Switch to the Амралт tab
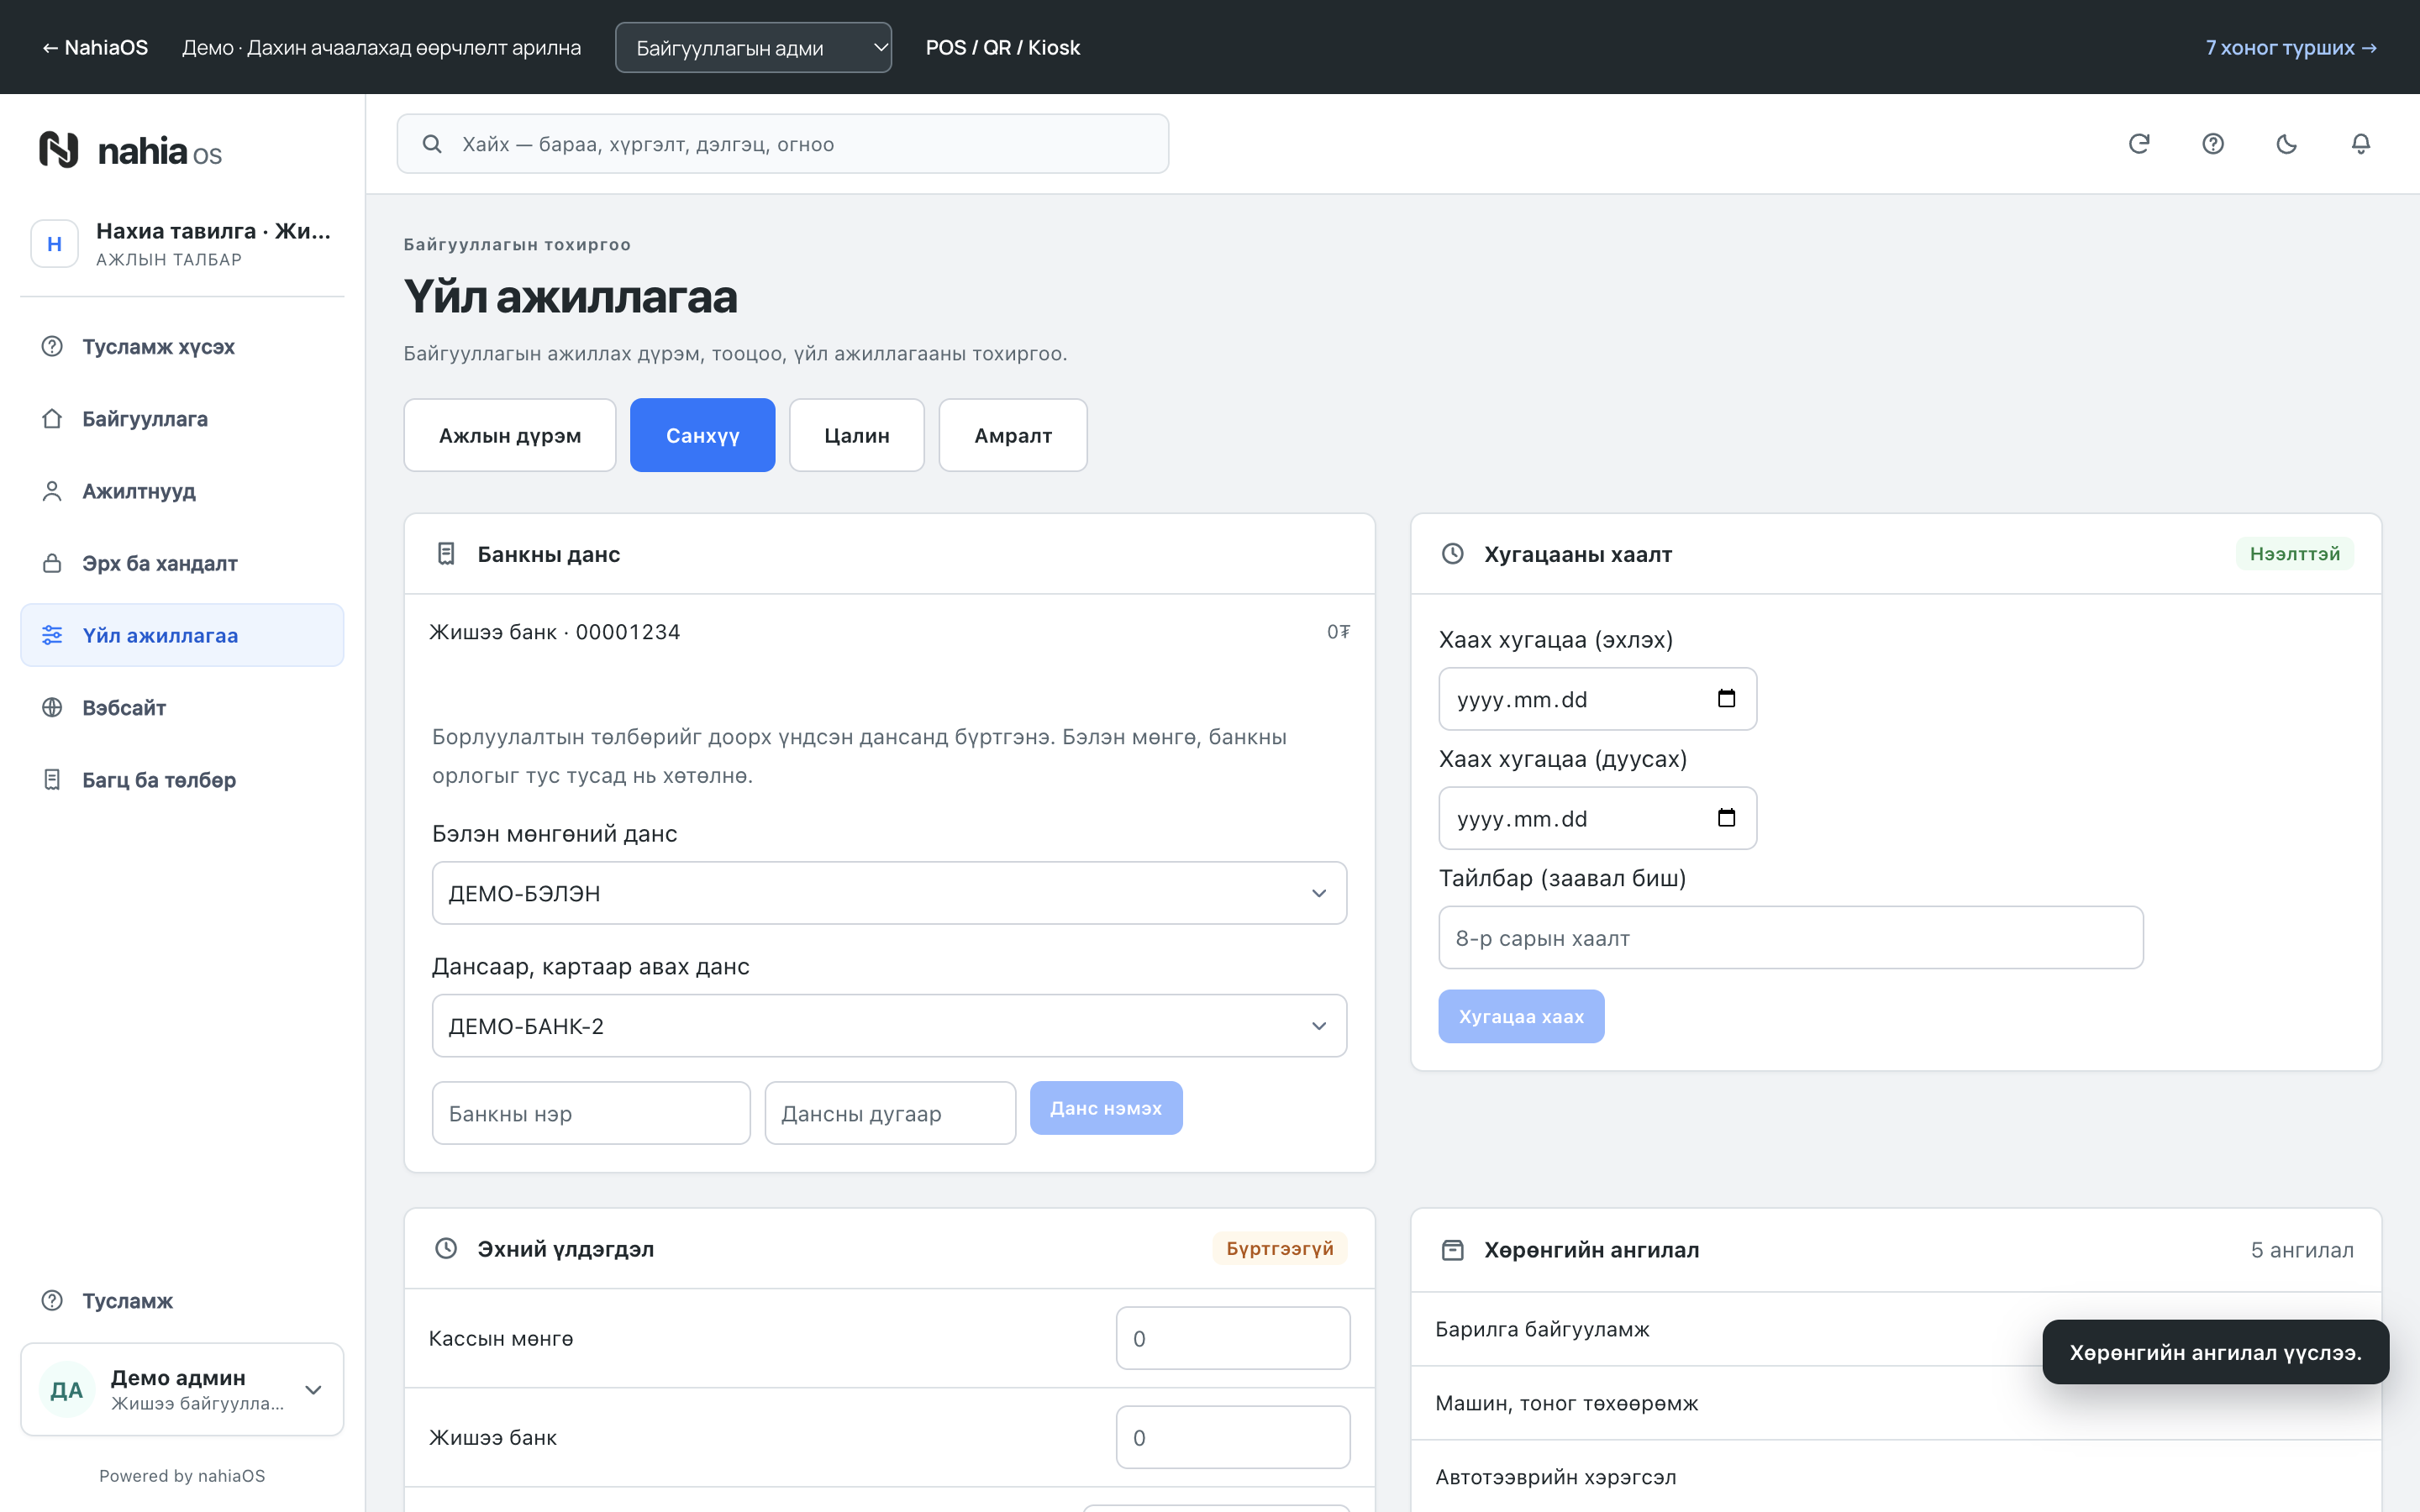2420x1512 pixels. [1012, 435]
